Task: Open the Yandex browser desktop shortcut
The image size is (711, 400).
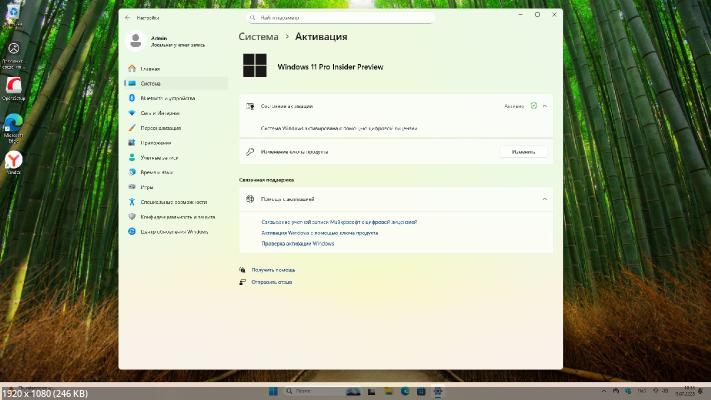Action: 13,163
